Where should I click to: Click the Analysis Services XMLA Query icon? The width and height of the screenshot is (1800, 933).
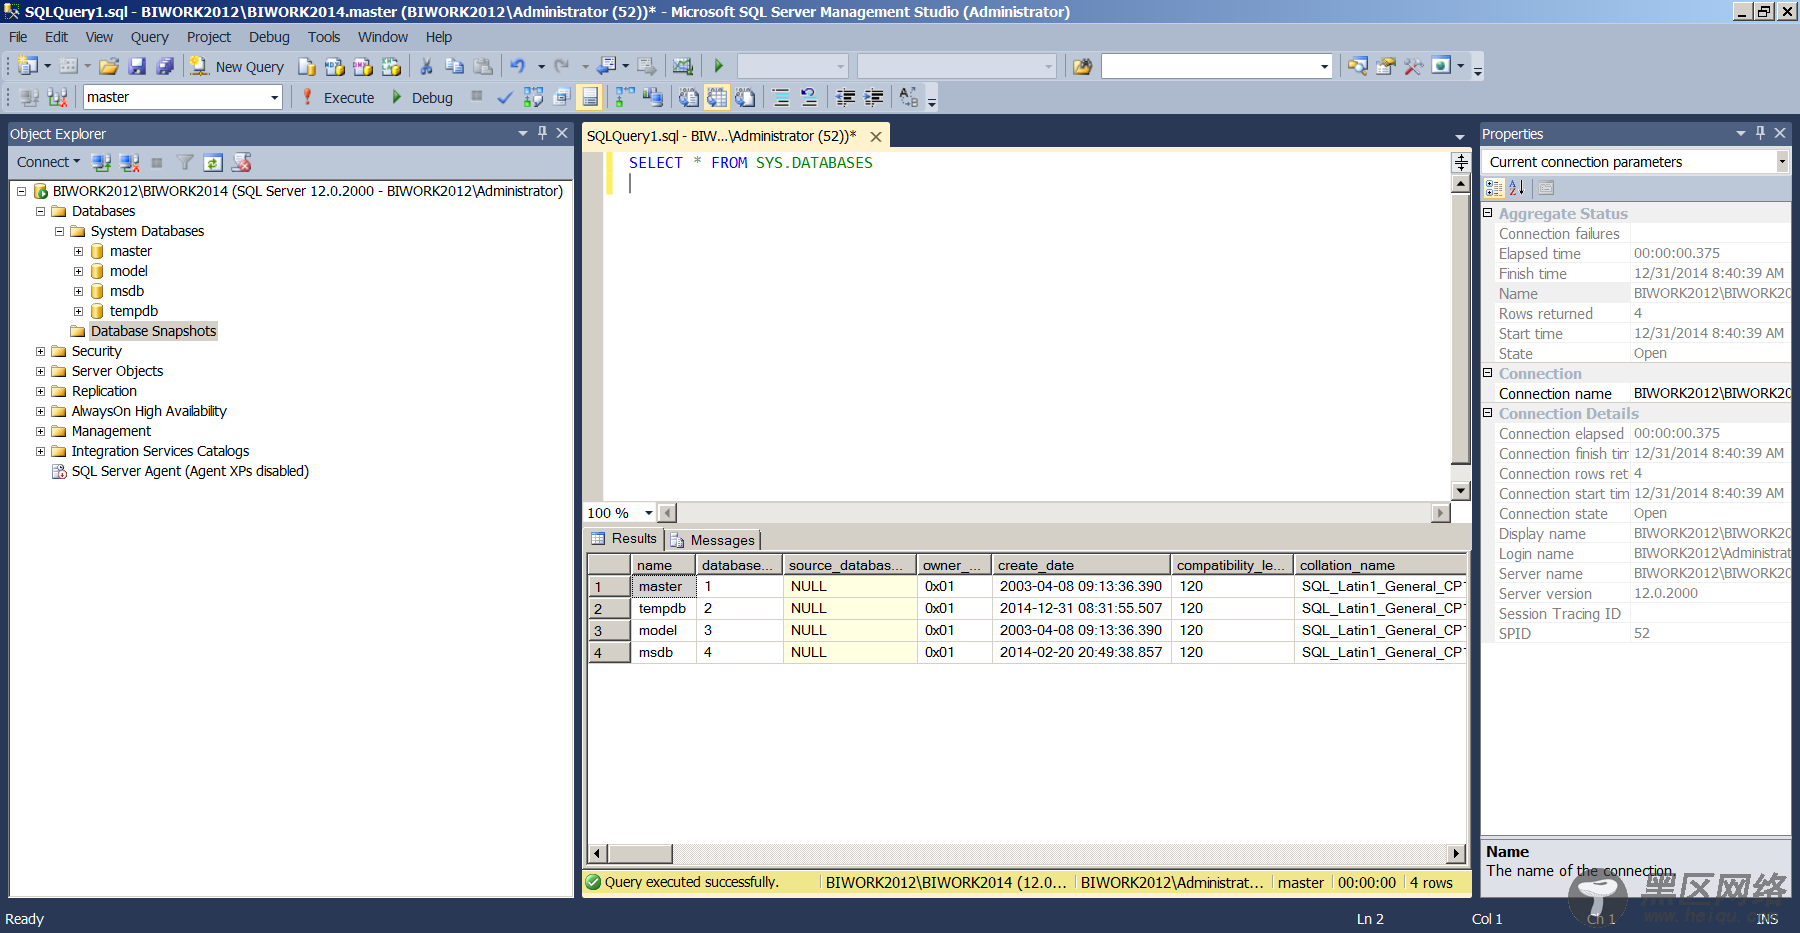(391, 67)
